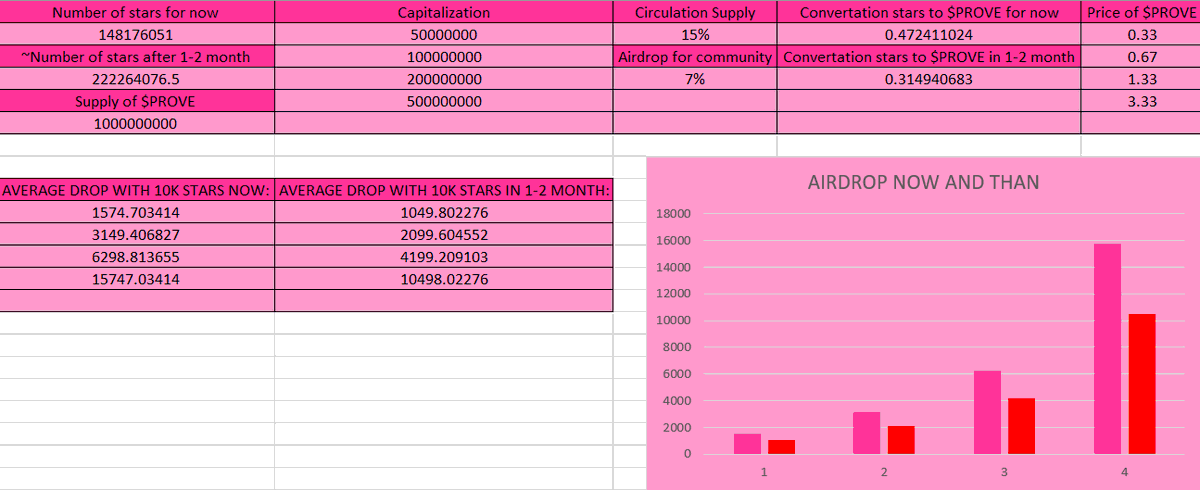This screenshot has width=1200, height=490.
Task: Click the conversion value 0.472411024
Action: click(929, 35)
